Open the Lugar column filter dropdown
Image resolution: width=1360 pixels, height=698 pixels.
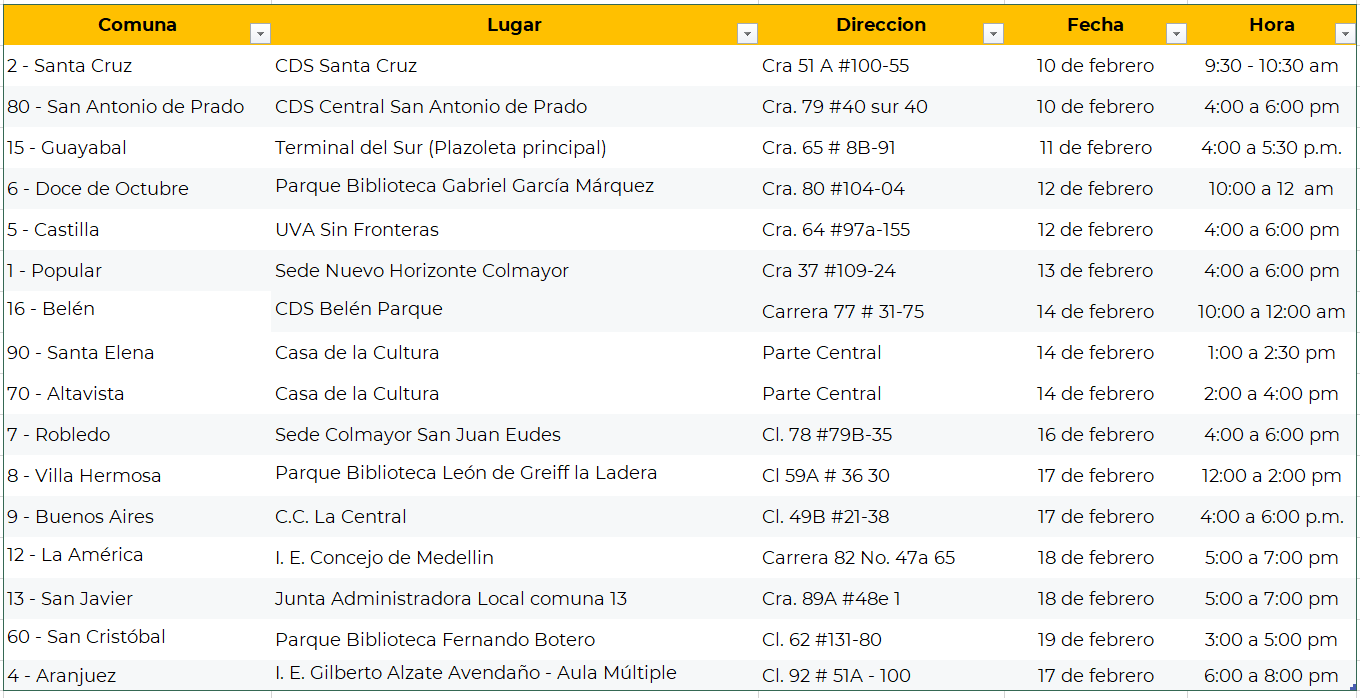click(x=747, y=34)
